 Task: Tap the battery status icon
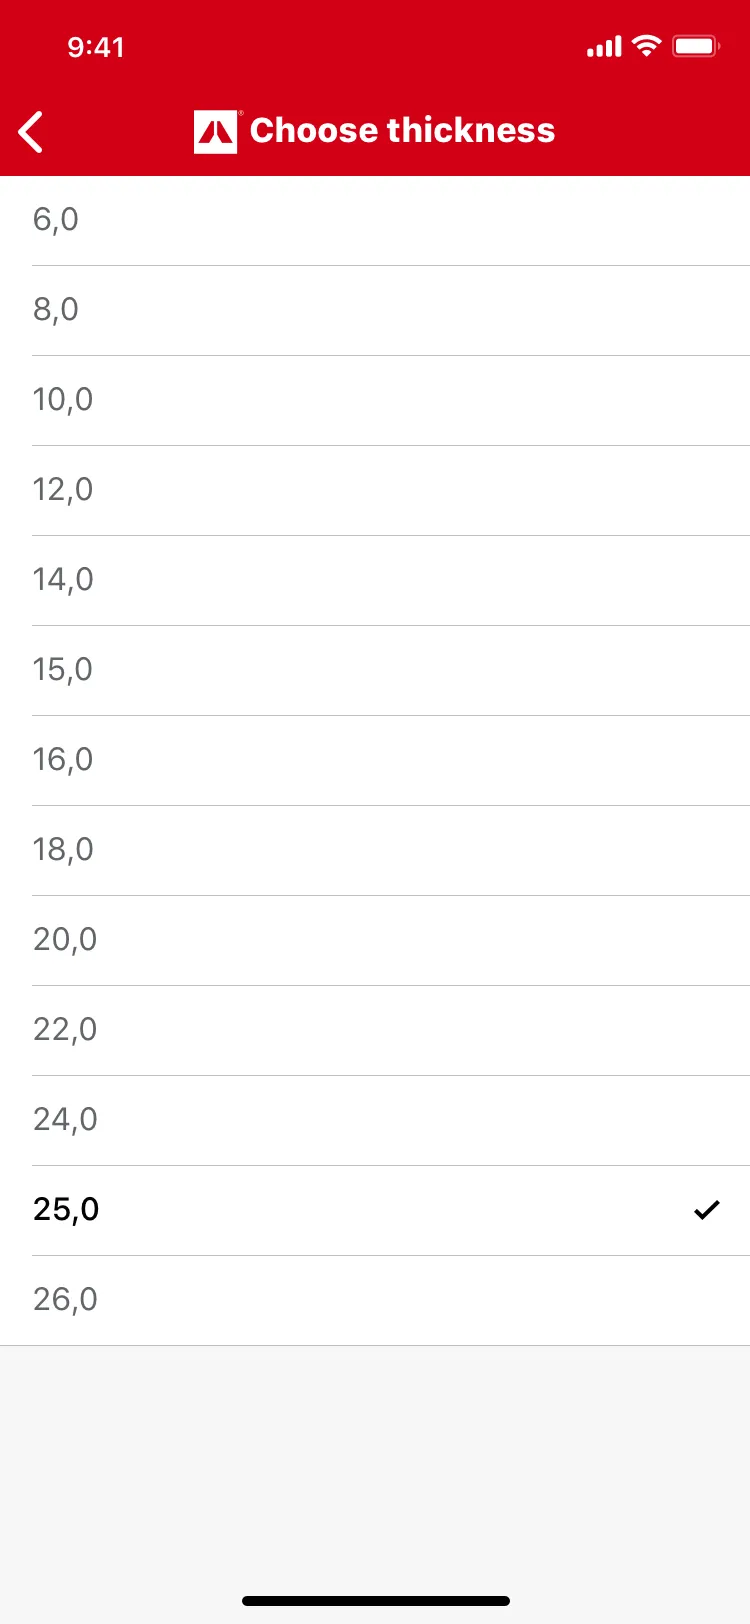(695, 46)
